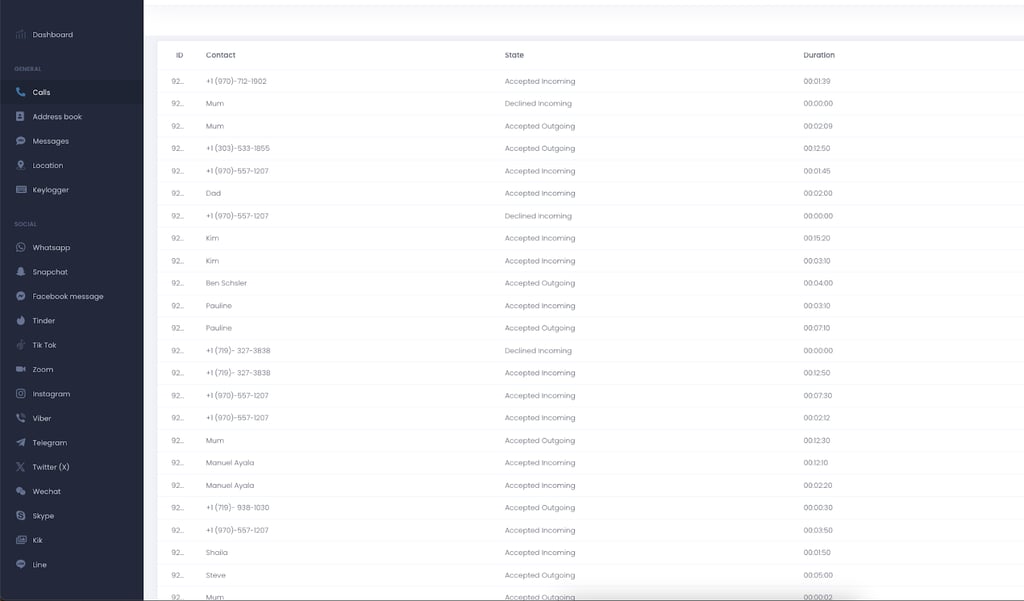1024x601 pixels.
Task: Click Accepted Outgoing state for Ben Schsler
Action: [x=540, y=283]
